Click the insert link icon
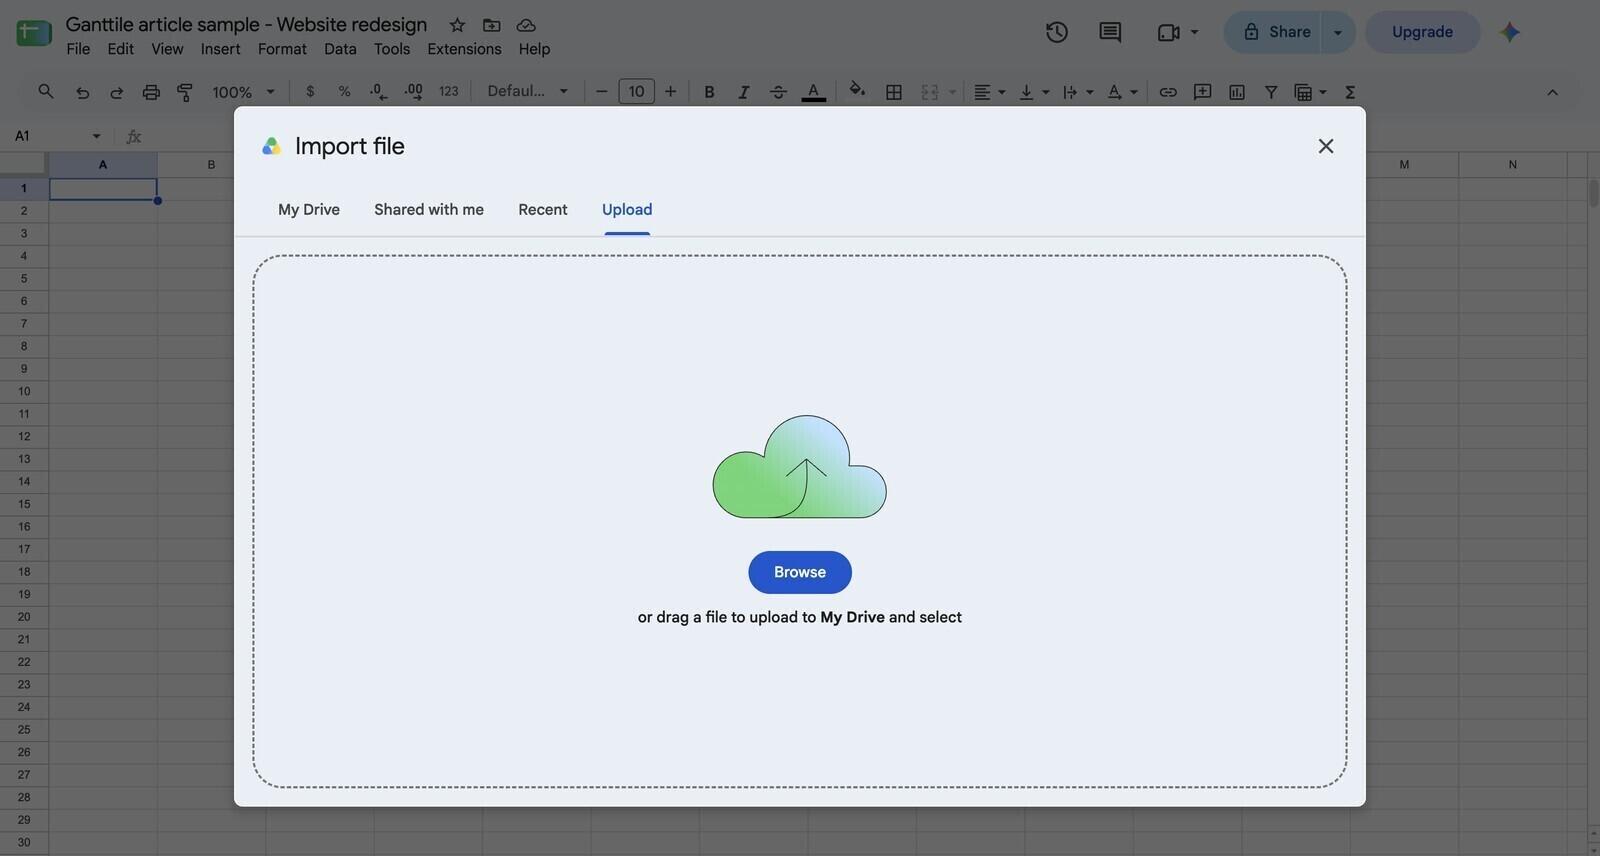This screenshot has height=856, width=1600. point(1167,92)
